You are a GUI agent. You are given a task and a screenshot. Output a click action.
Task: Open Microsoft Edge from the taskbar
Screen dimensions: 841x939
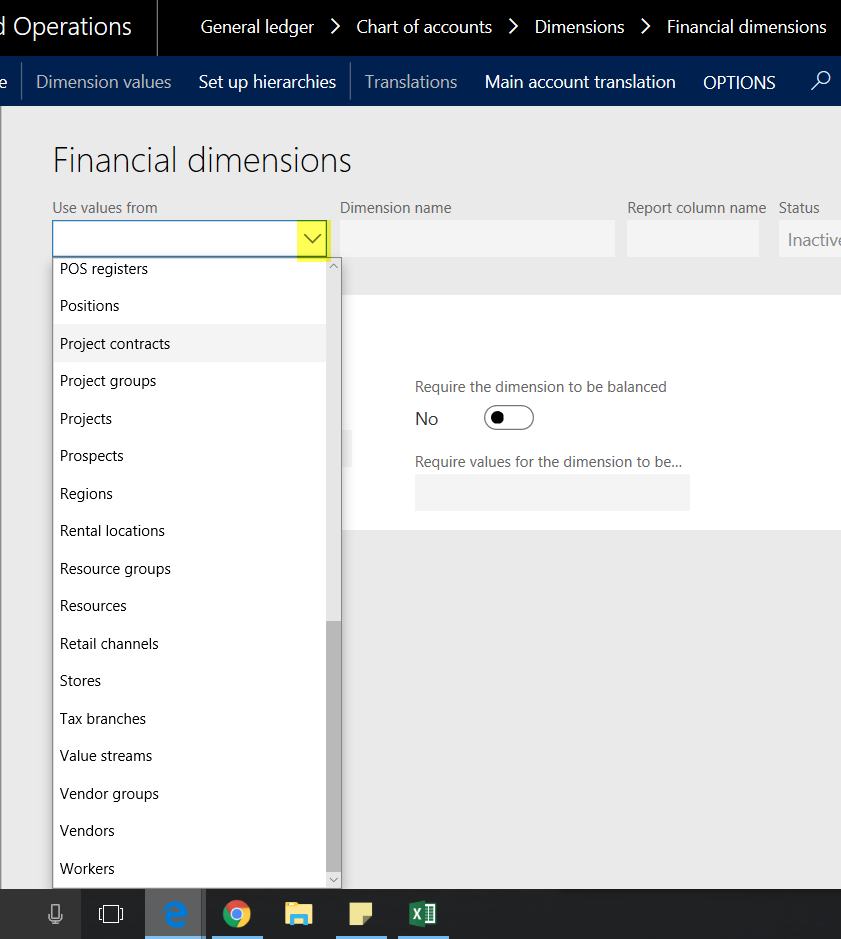coord(176,914)
